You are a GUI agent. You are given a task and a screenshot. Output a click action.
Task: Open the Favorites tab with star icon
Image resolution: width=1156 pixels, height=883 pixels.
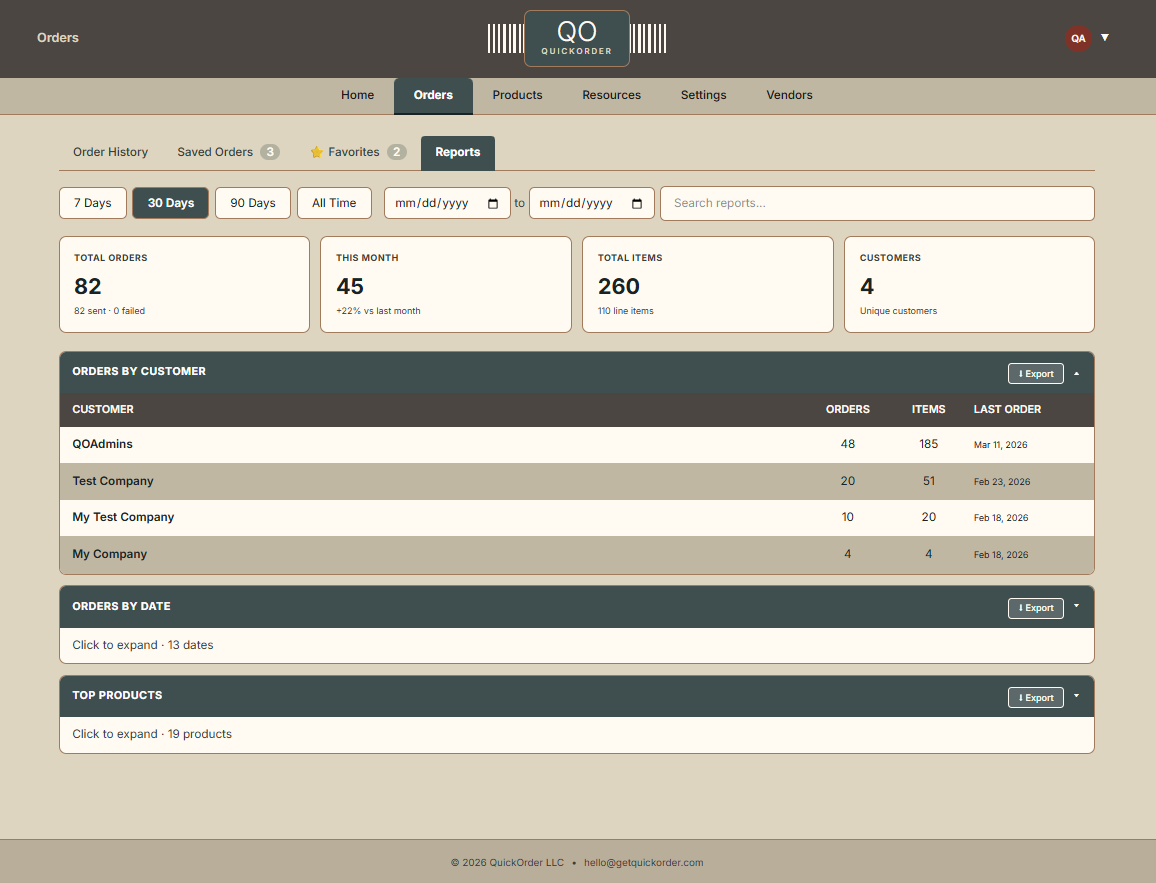pos(356,152)
